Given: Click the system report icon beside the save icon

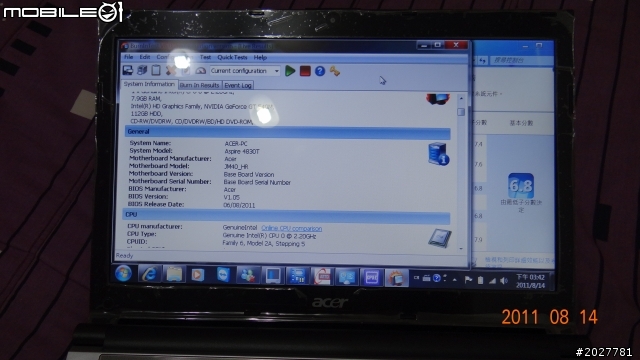Looking at the screenshot, I should coord(142,70).
